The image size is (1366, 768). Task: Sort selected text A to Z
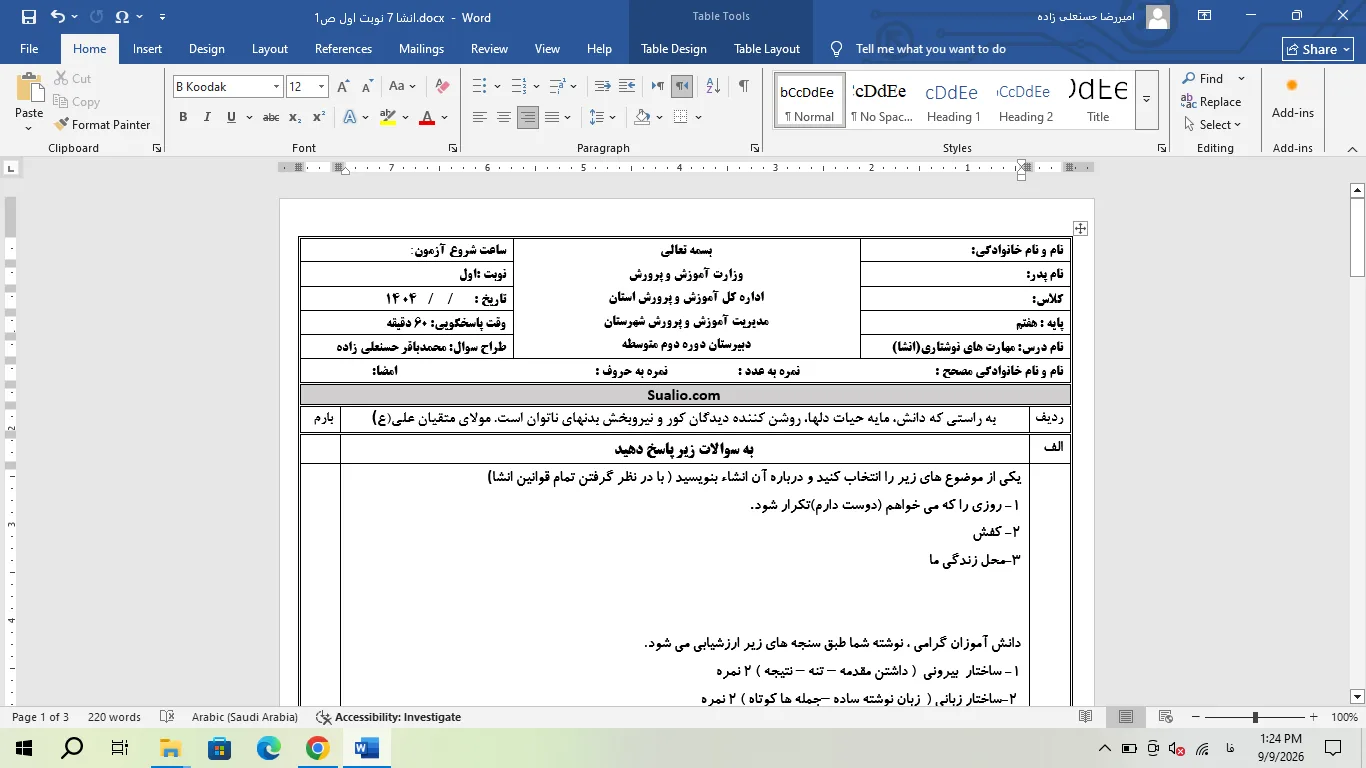pos(712,87)
